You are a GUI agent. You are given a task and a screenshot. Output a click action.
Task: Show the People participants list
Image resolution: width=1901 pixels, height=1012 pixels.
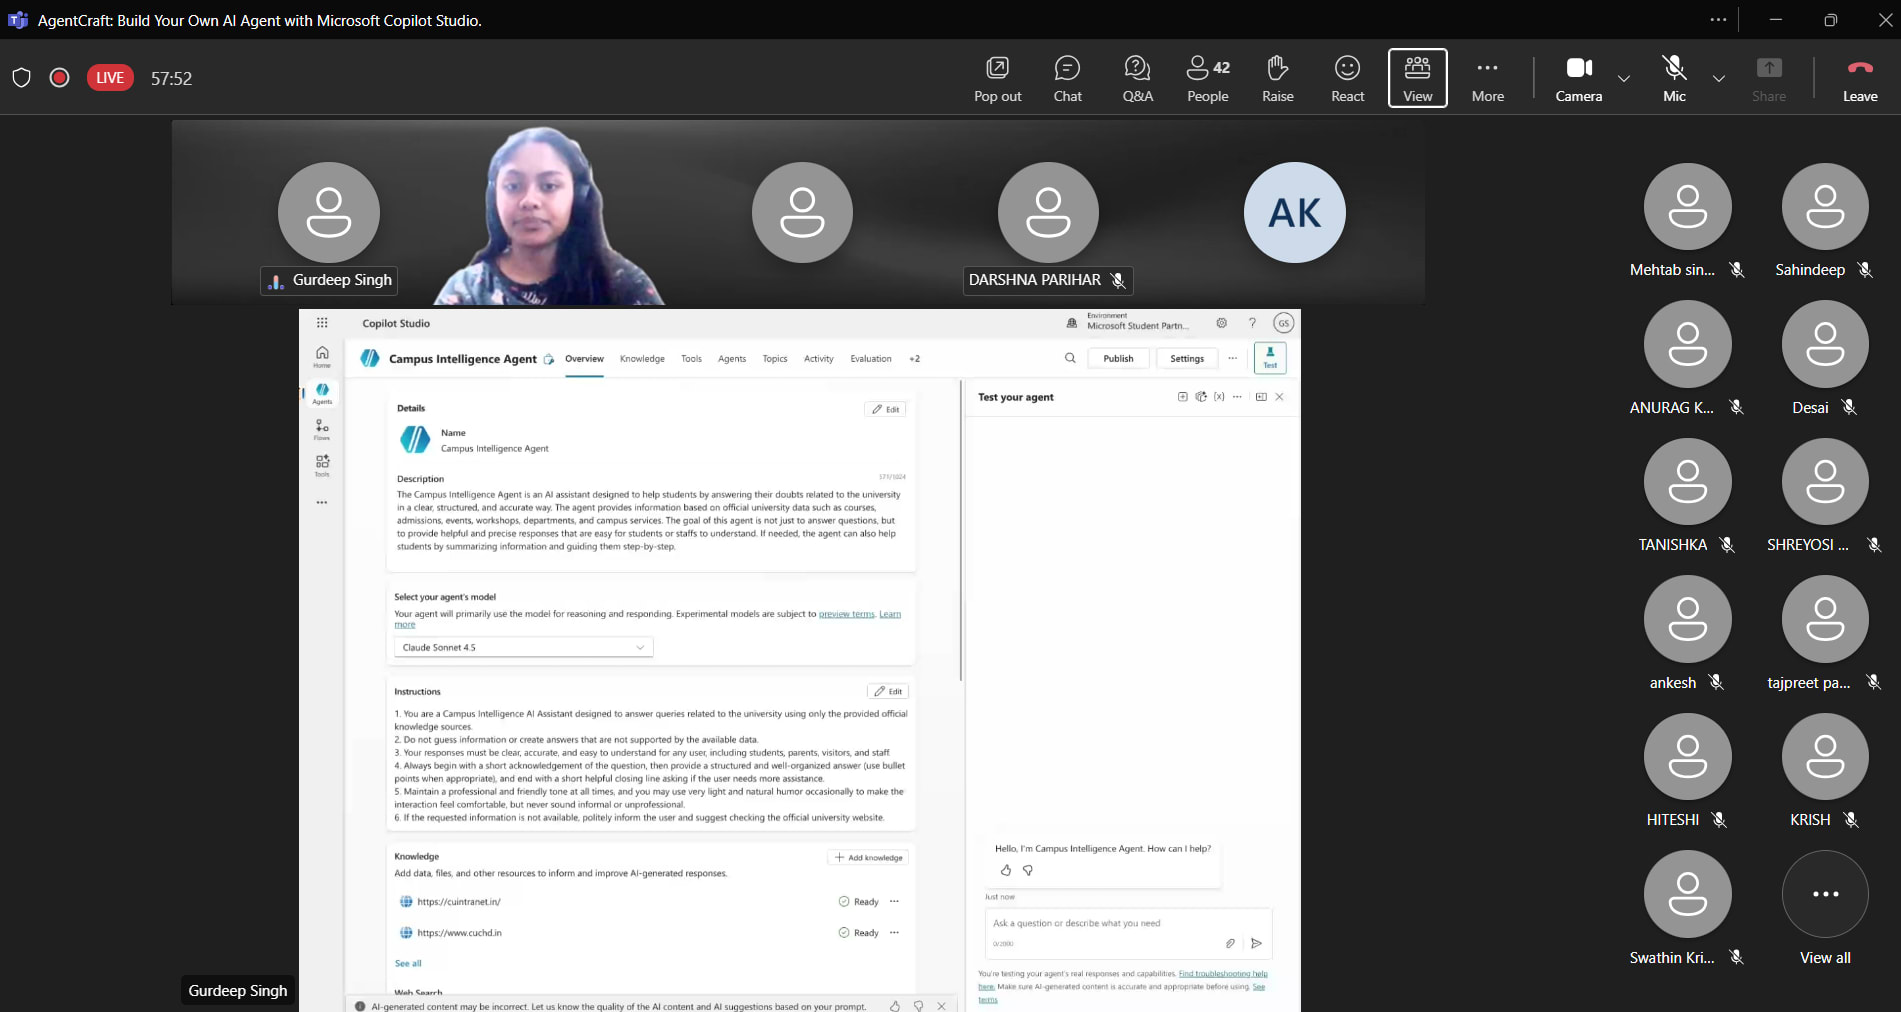1207,79
